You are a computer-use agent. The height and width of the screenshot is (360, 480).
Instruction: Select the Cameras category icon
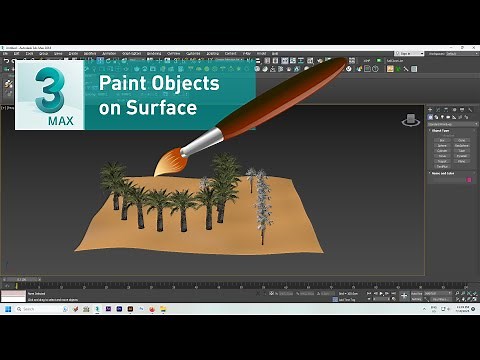[x=448, y=117]
